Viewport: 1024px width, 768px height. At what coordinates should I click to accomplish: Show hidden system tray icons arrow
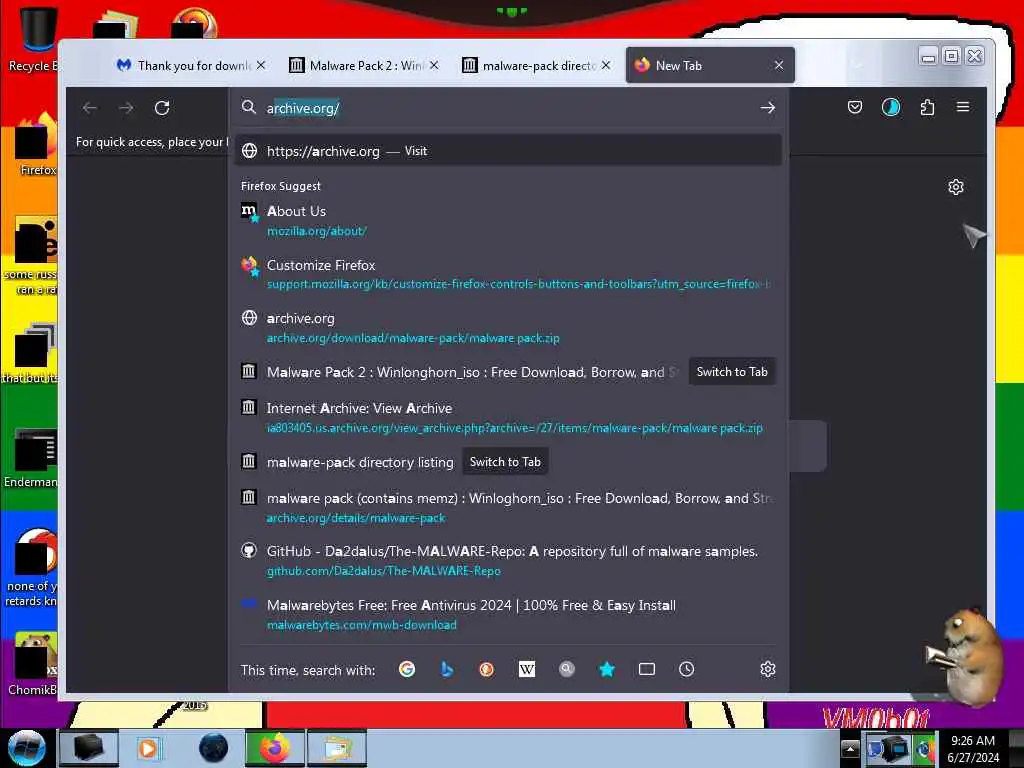pos(850,748)
